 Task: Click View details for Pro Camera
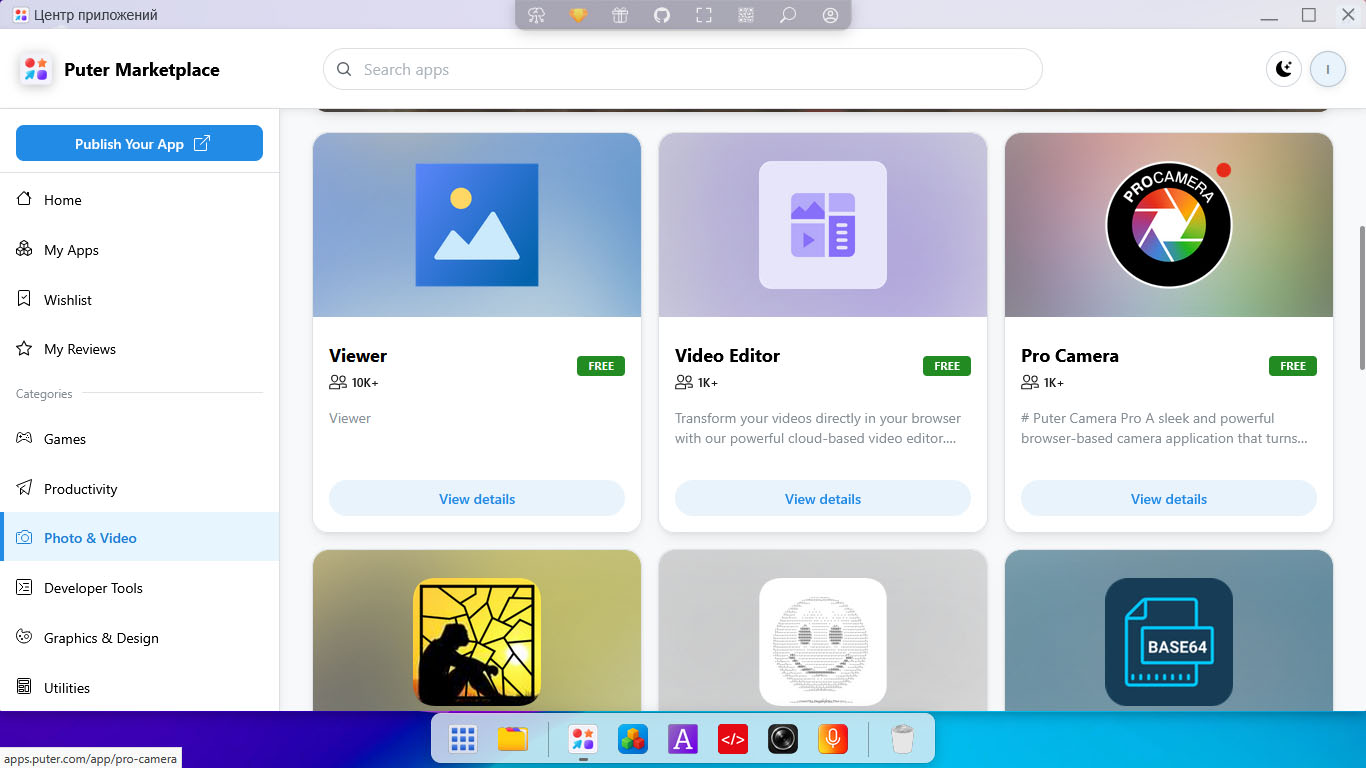(x=1169, y=499)
